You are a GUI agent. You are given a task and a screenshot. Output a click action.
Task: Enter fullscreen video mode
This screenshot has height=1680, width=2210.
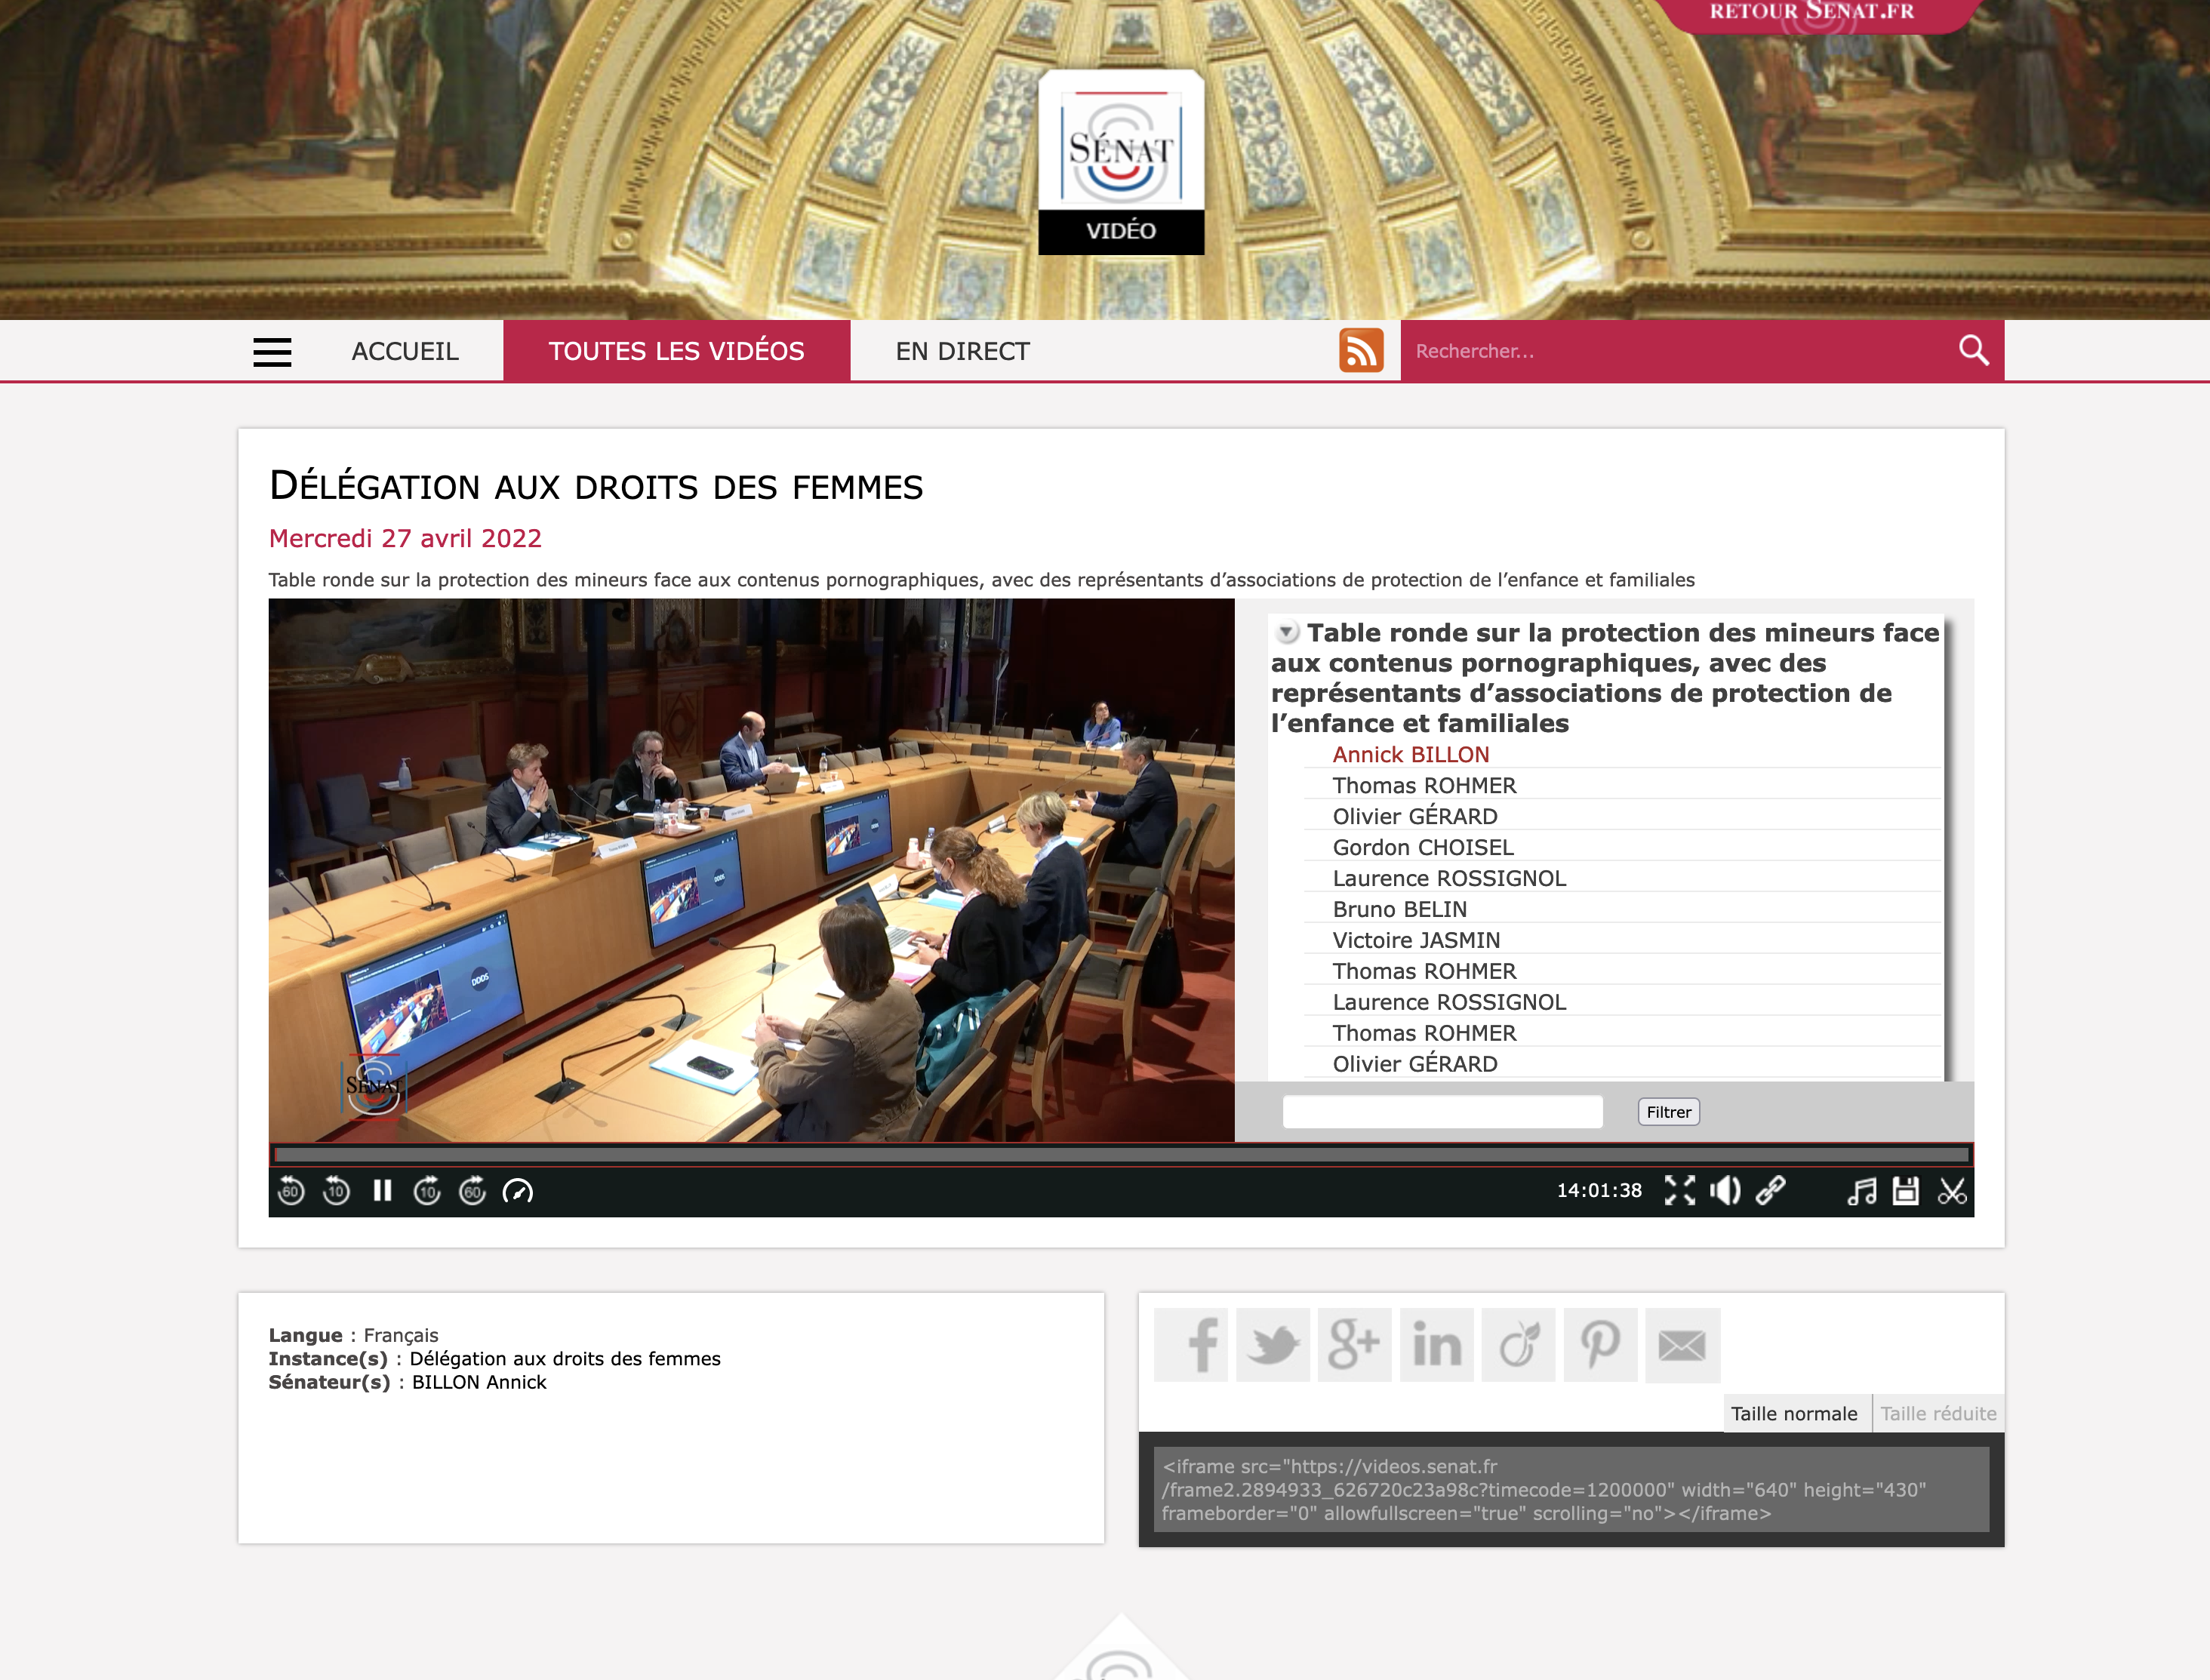tap(1680, 1190)
